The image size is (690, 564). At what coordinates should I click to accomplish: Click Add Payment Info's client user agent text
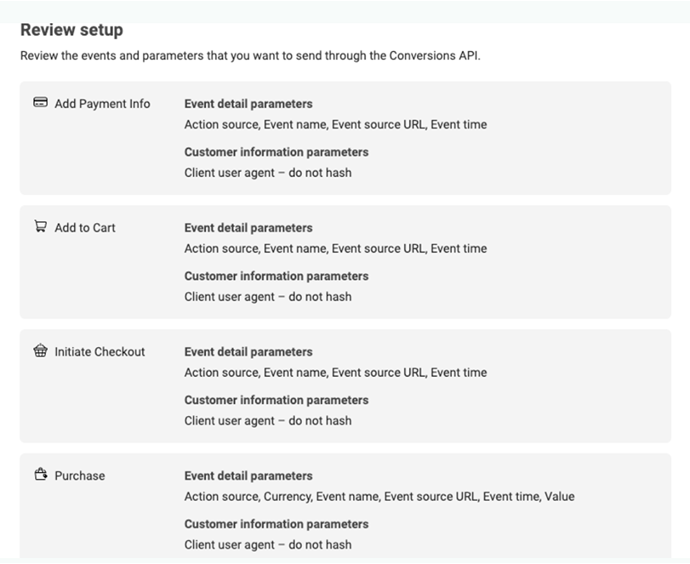(268, 173)
